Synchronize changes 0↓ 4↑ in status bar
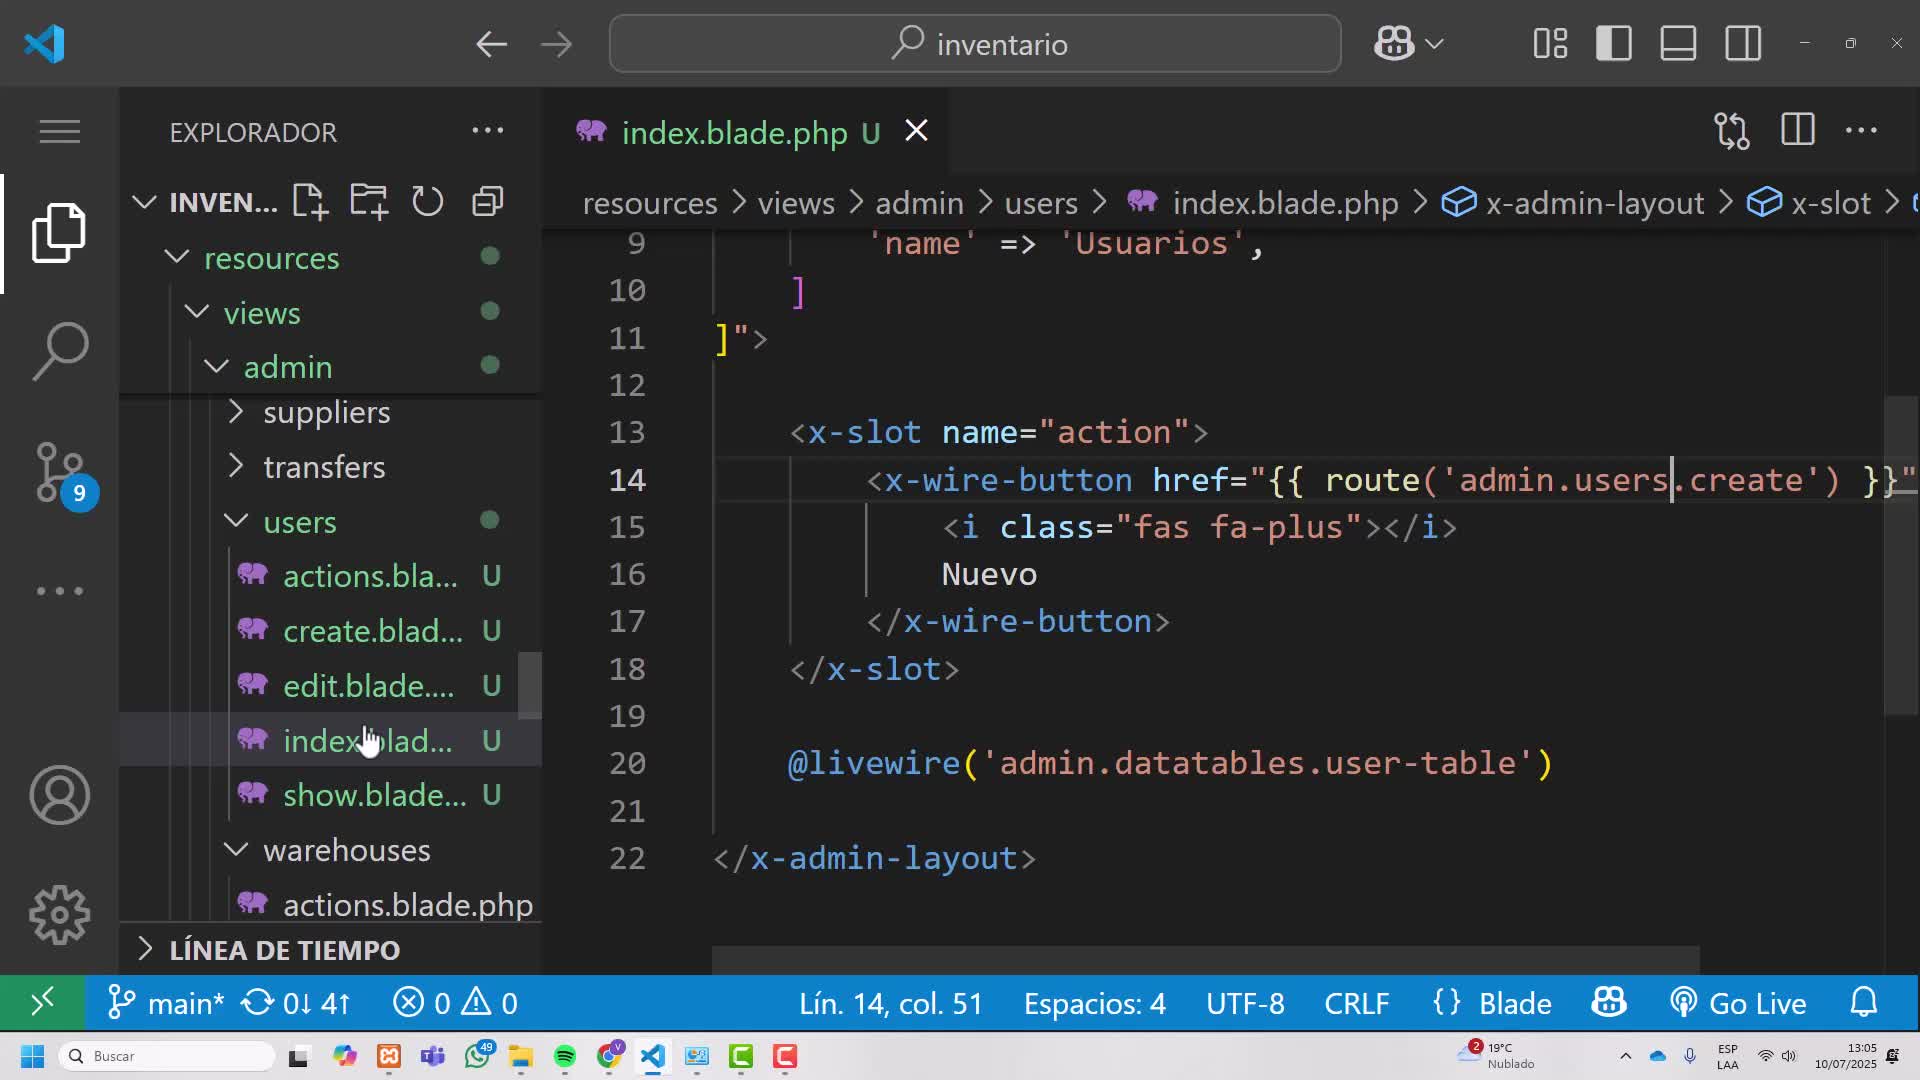Viewport: 1920px width, 1080px height. 297,1003
